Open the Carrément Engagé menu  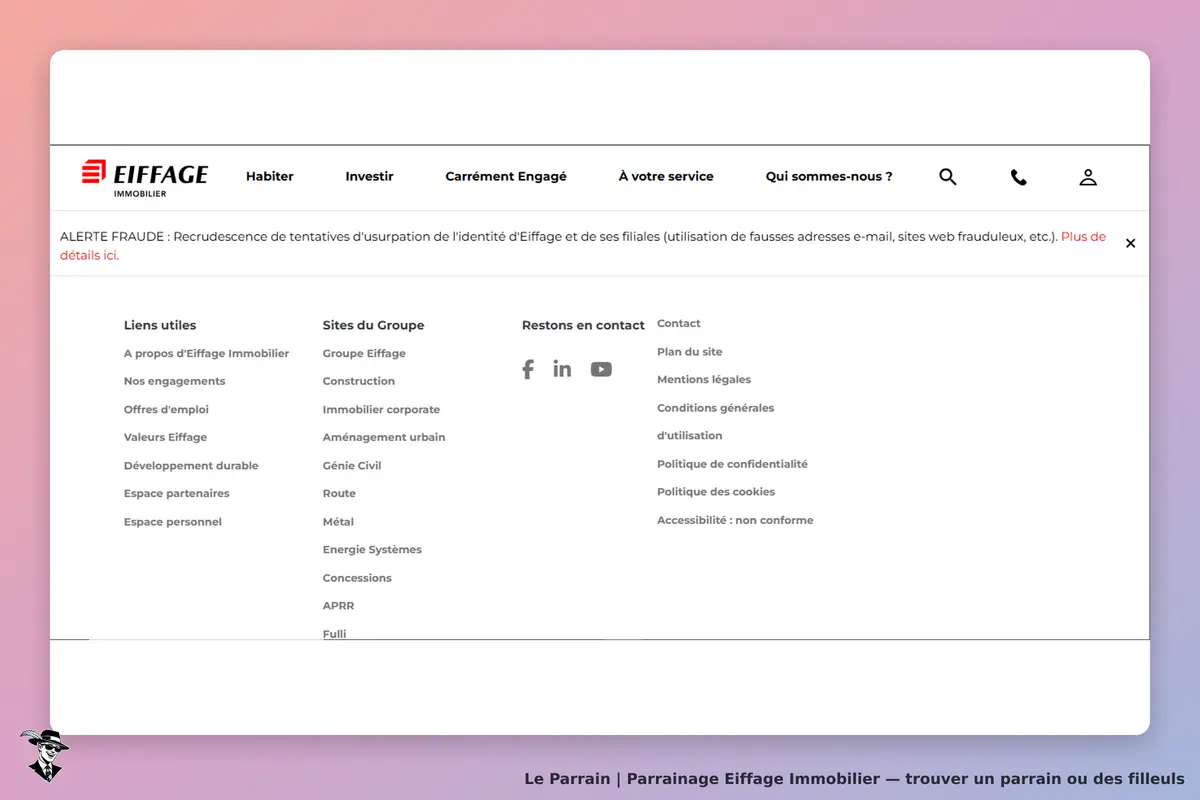tap(506, 176)
